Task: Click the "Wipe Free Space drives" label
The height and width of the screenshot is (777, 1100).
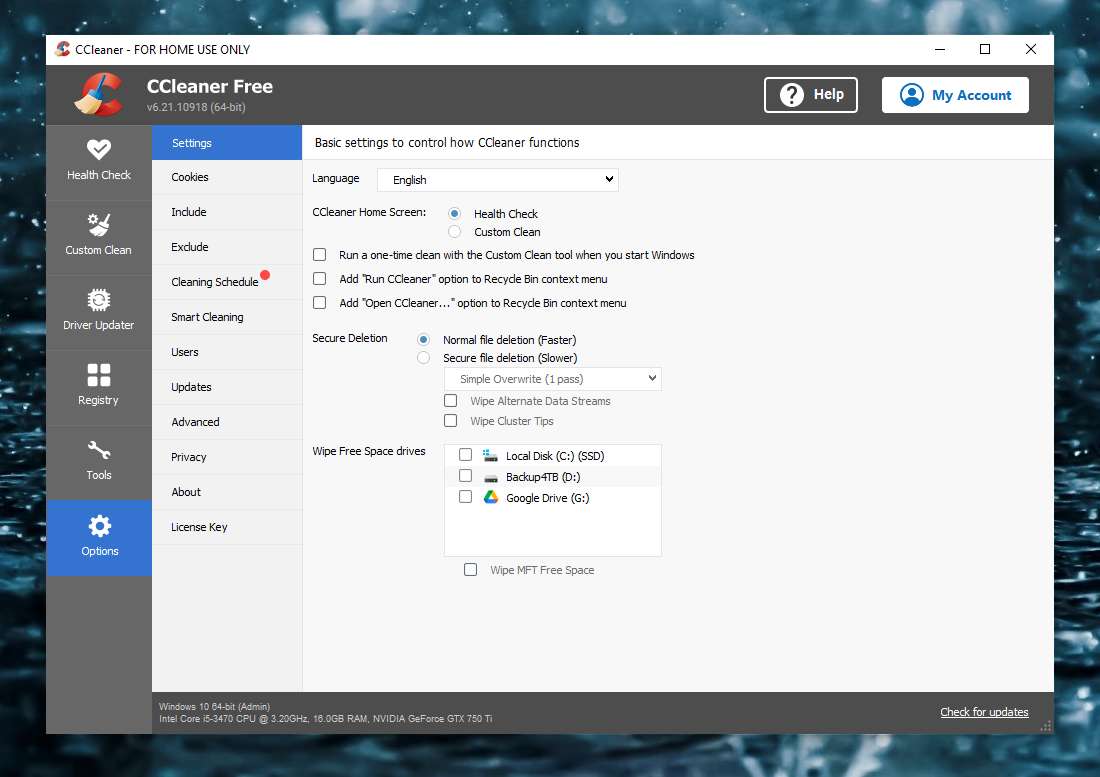Action: [x=369, y=452]
